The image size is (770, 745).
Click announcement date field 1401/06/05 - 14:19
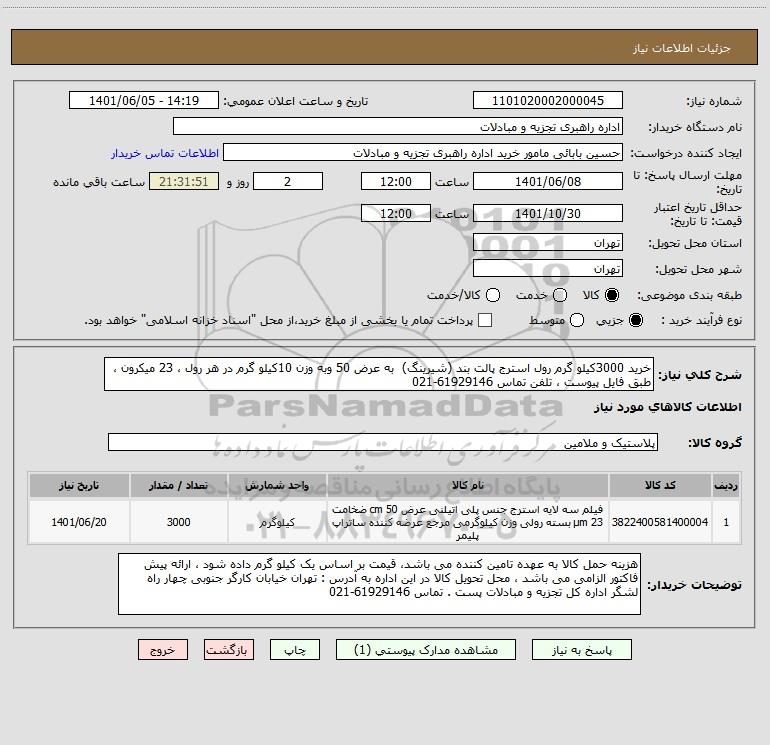tap(144, 100)
